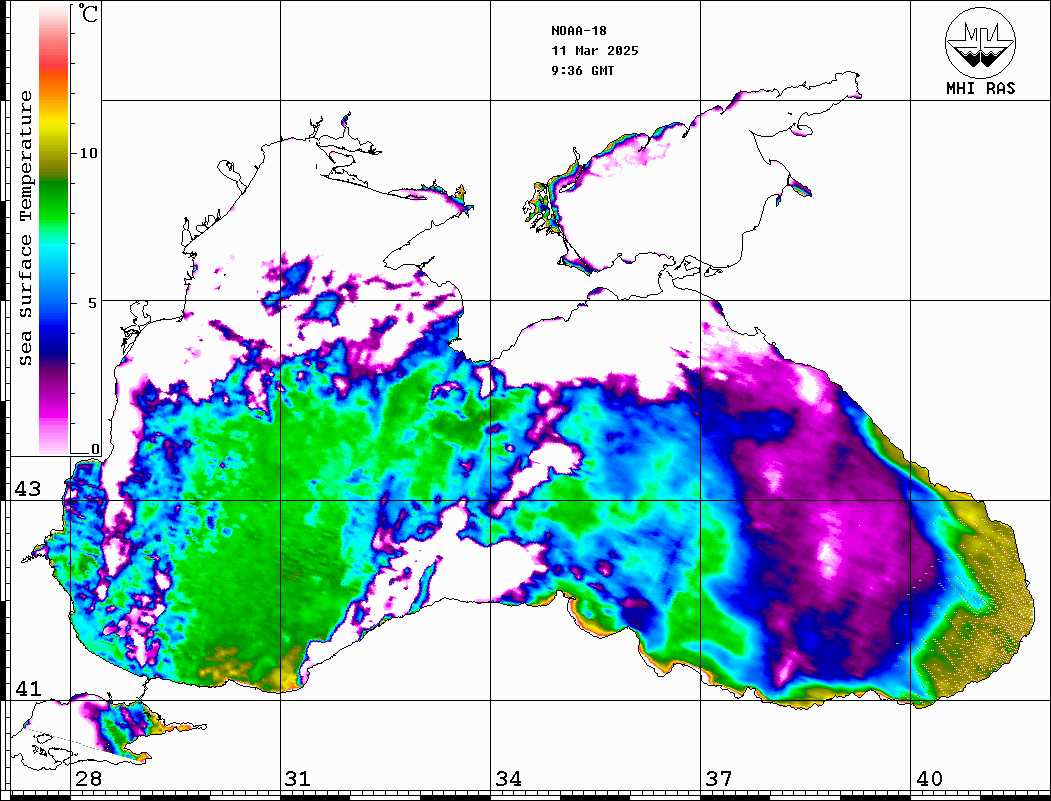Click the 0 tick on temperature scale

coord(95,449)
